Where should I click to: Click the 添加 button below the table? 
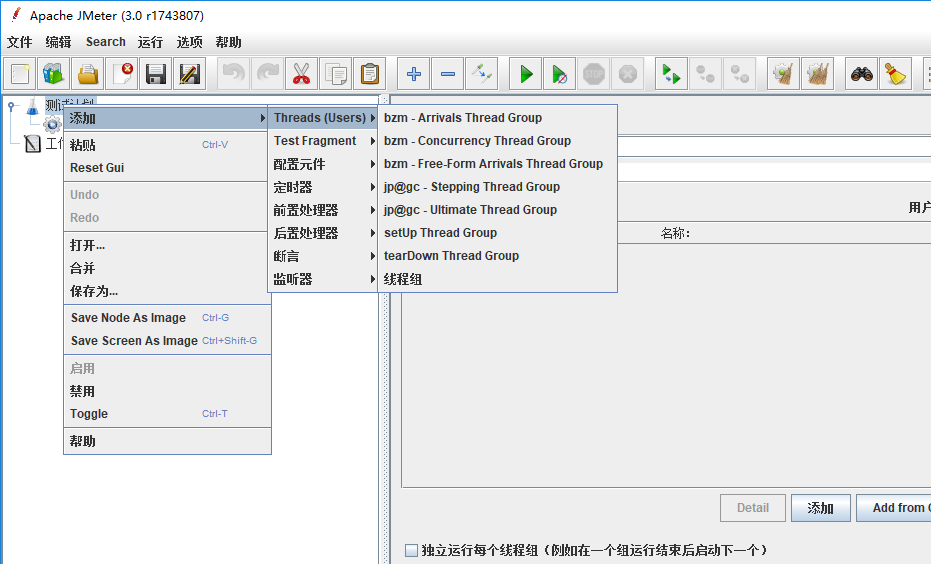coord(821,508)
